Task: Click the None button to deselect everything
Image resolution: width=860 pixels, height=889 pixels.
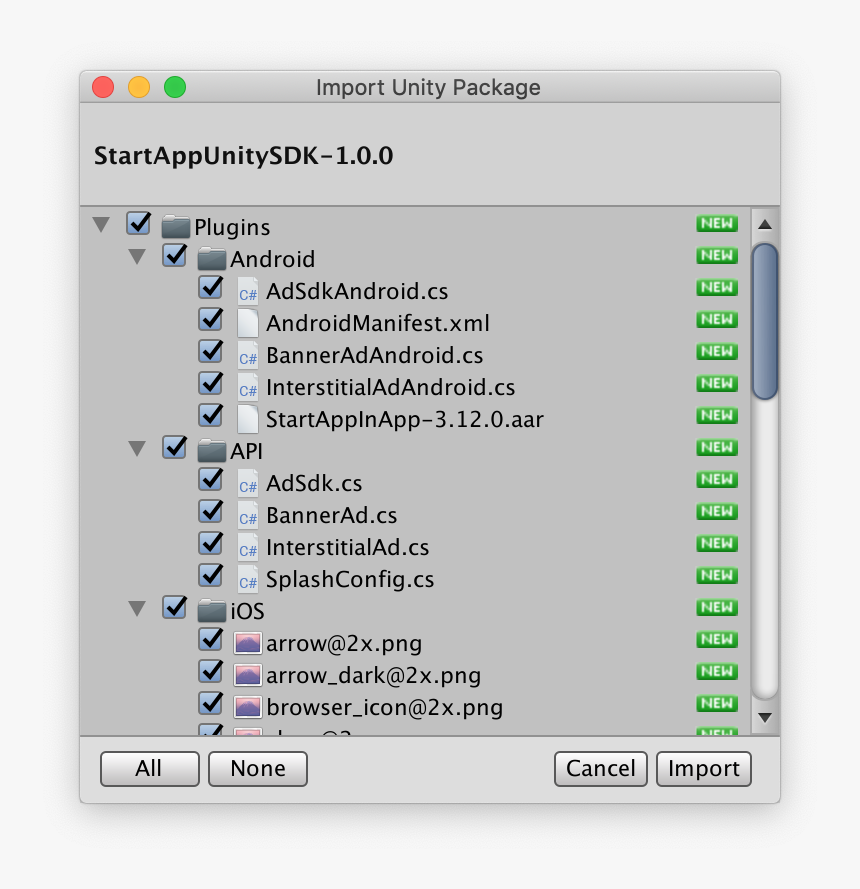Action: click(x=258, y=769)
